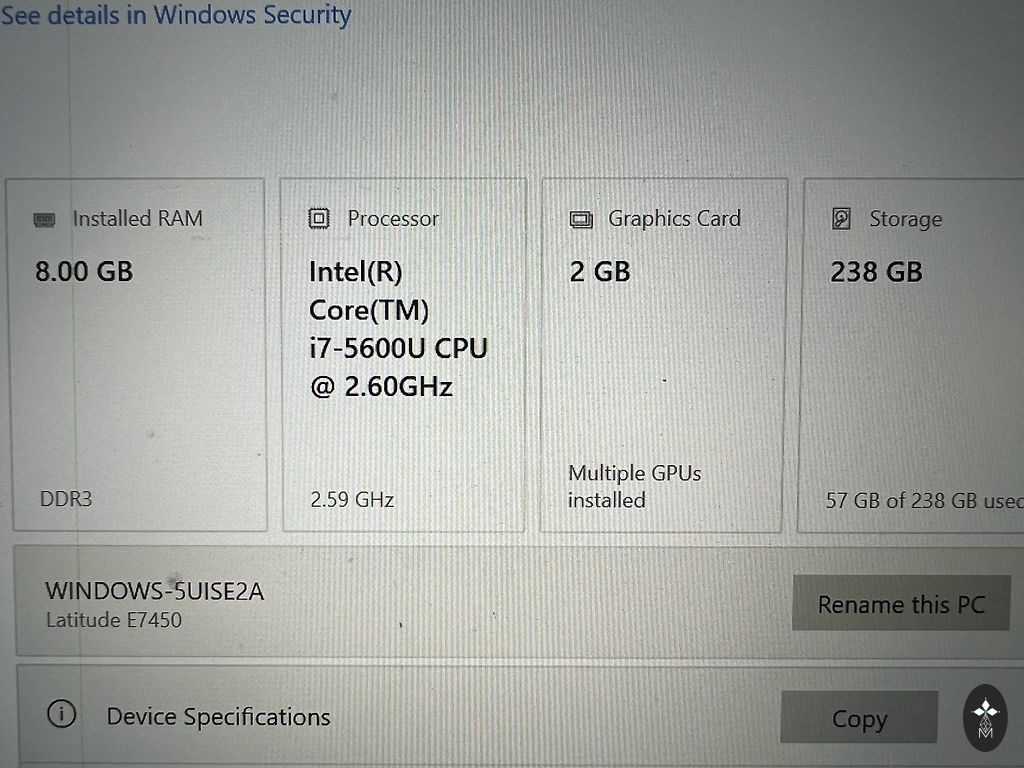
Task: Click the Storage drive icon
Action: 842,219
